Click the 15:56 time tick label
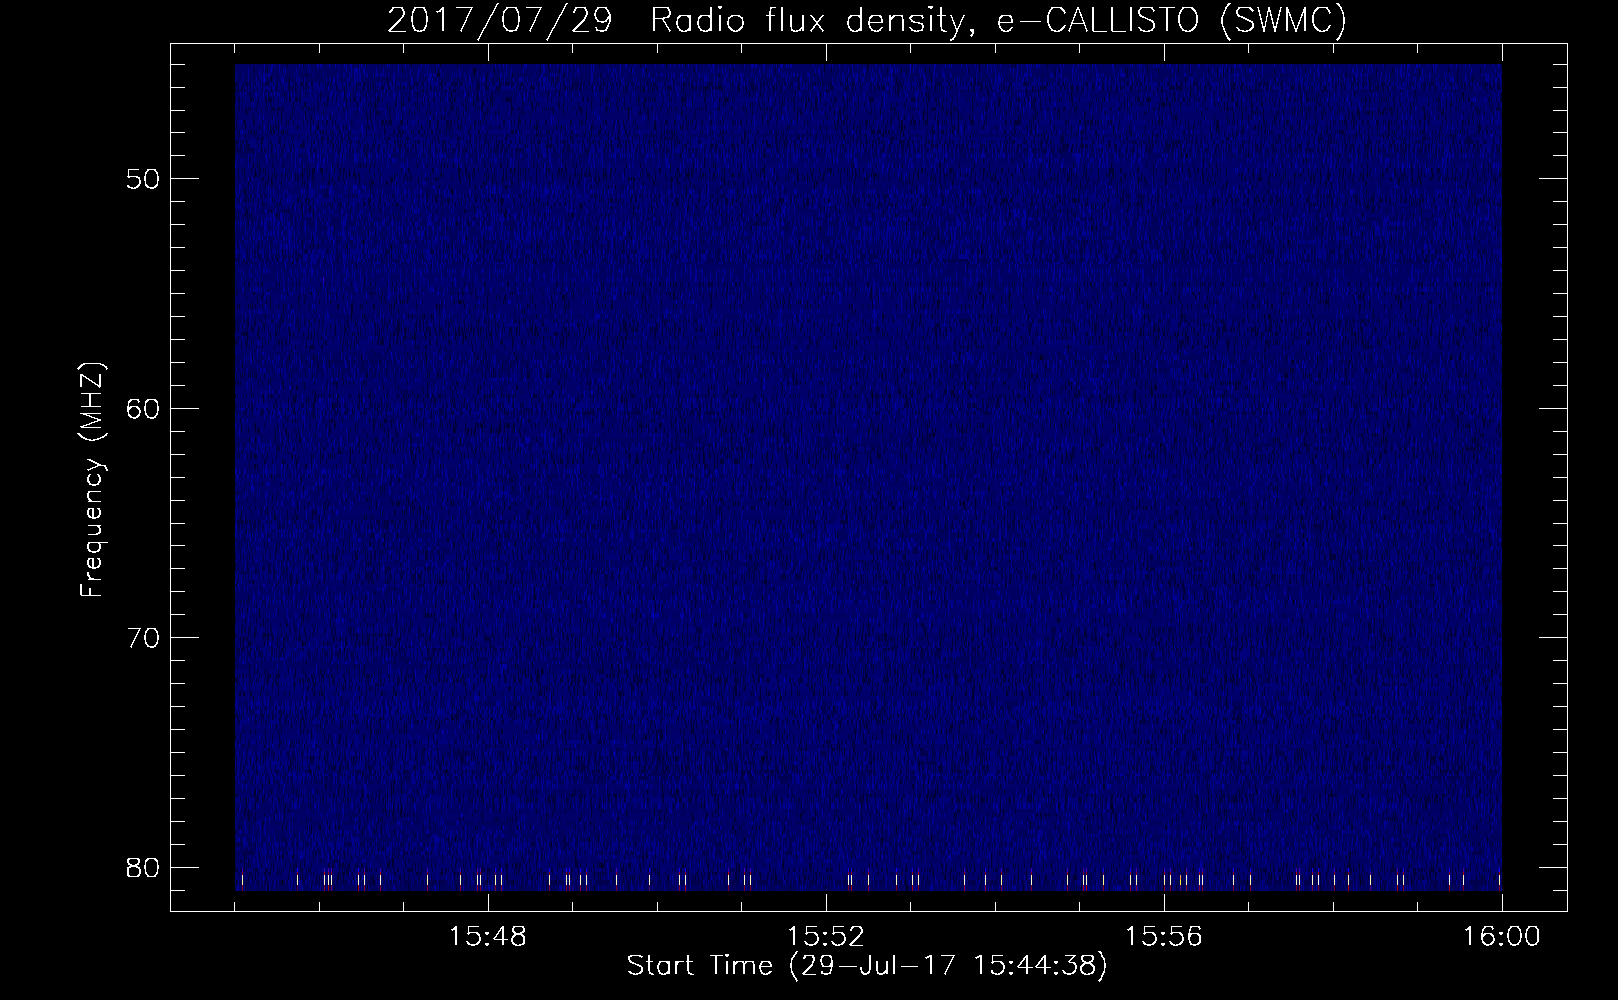This screenshot has width=1618, height=1000. point(1164,937)
